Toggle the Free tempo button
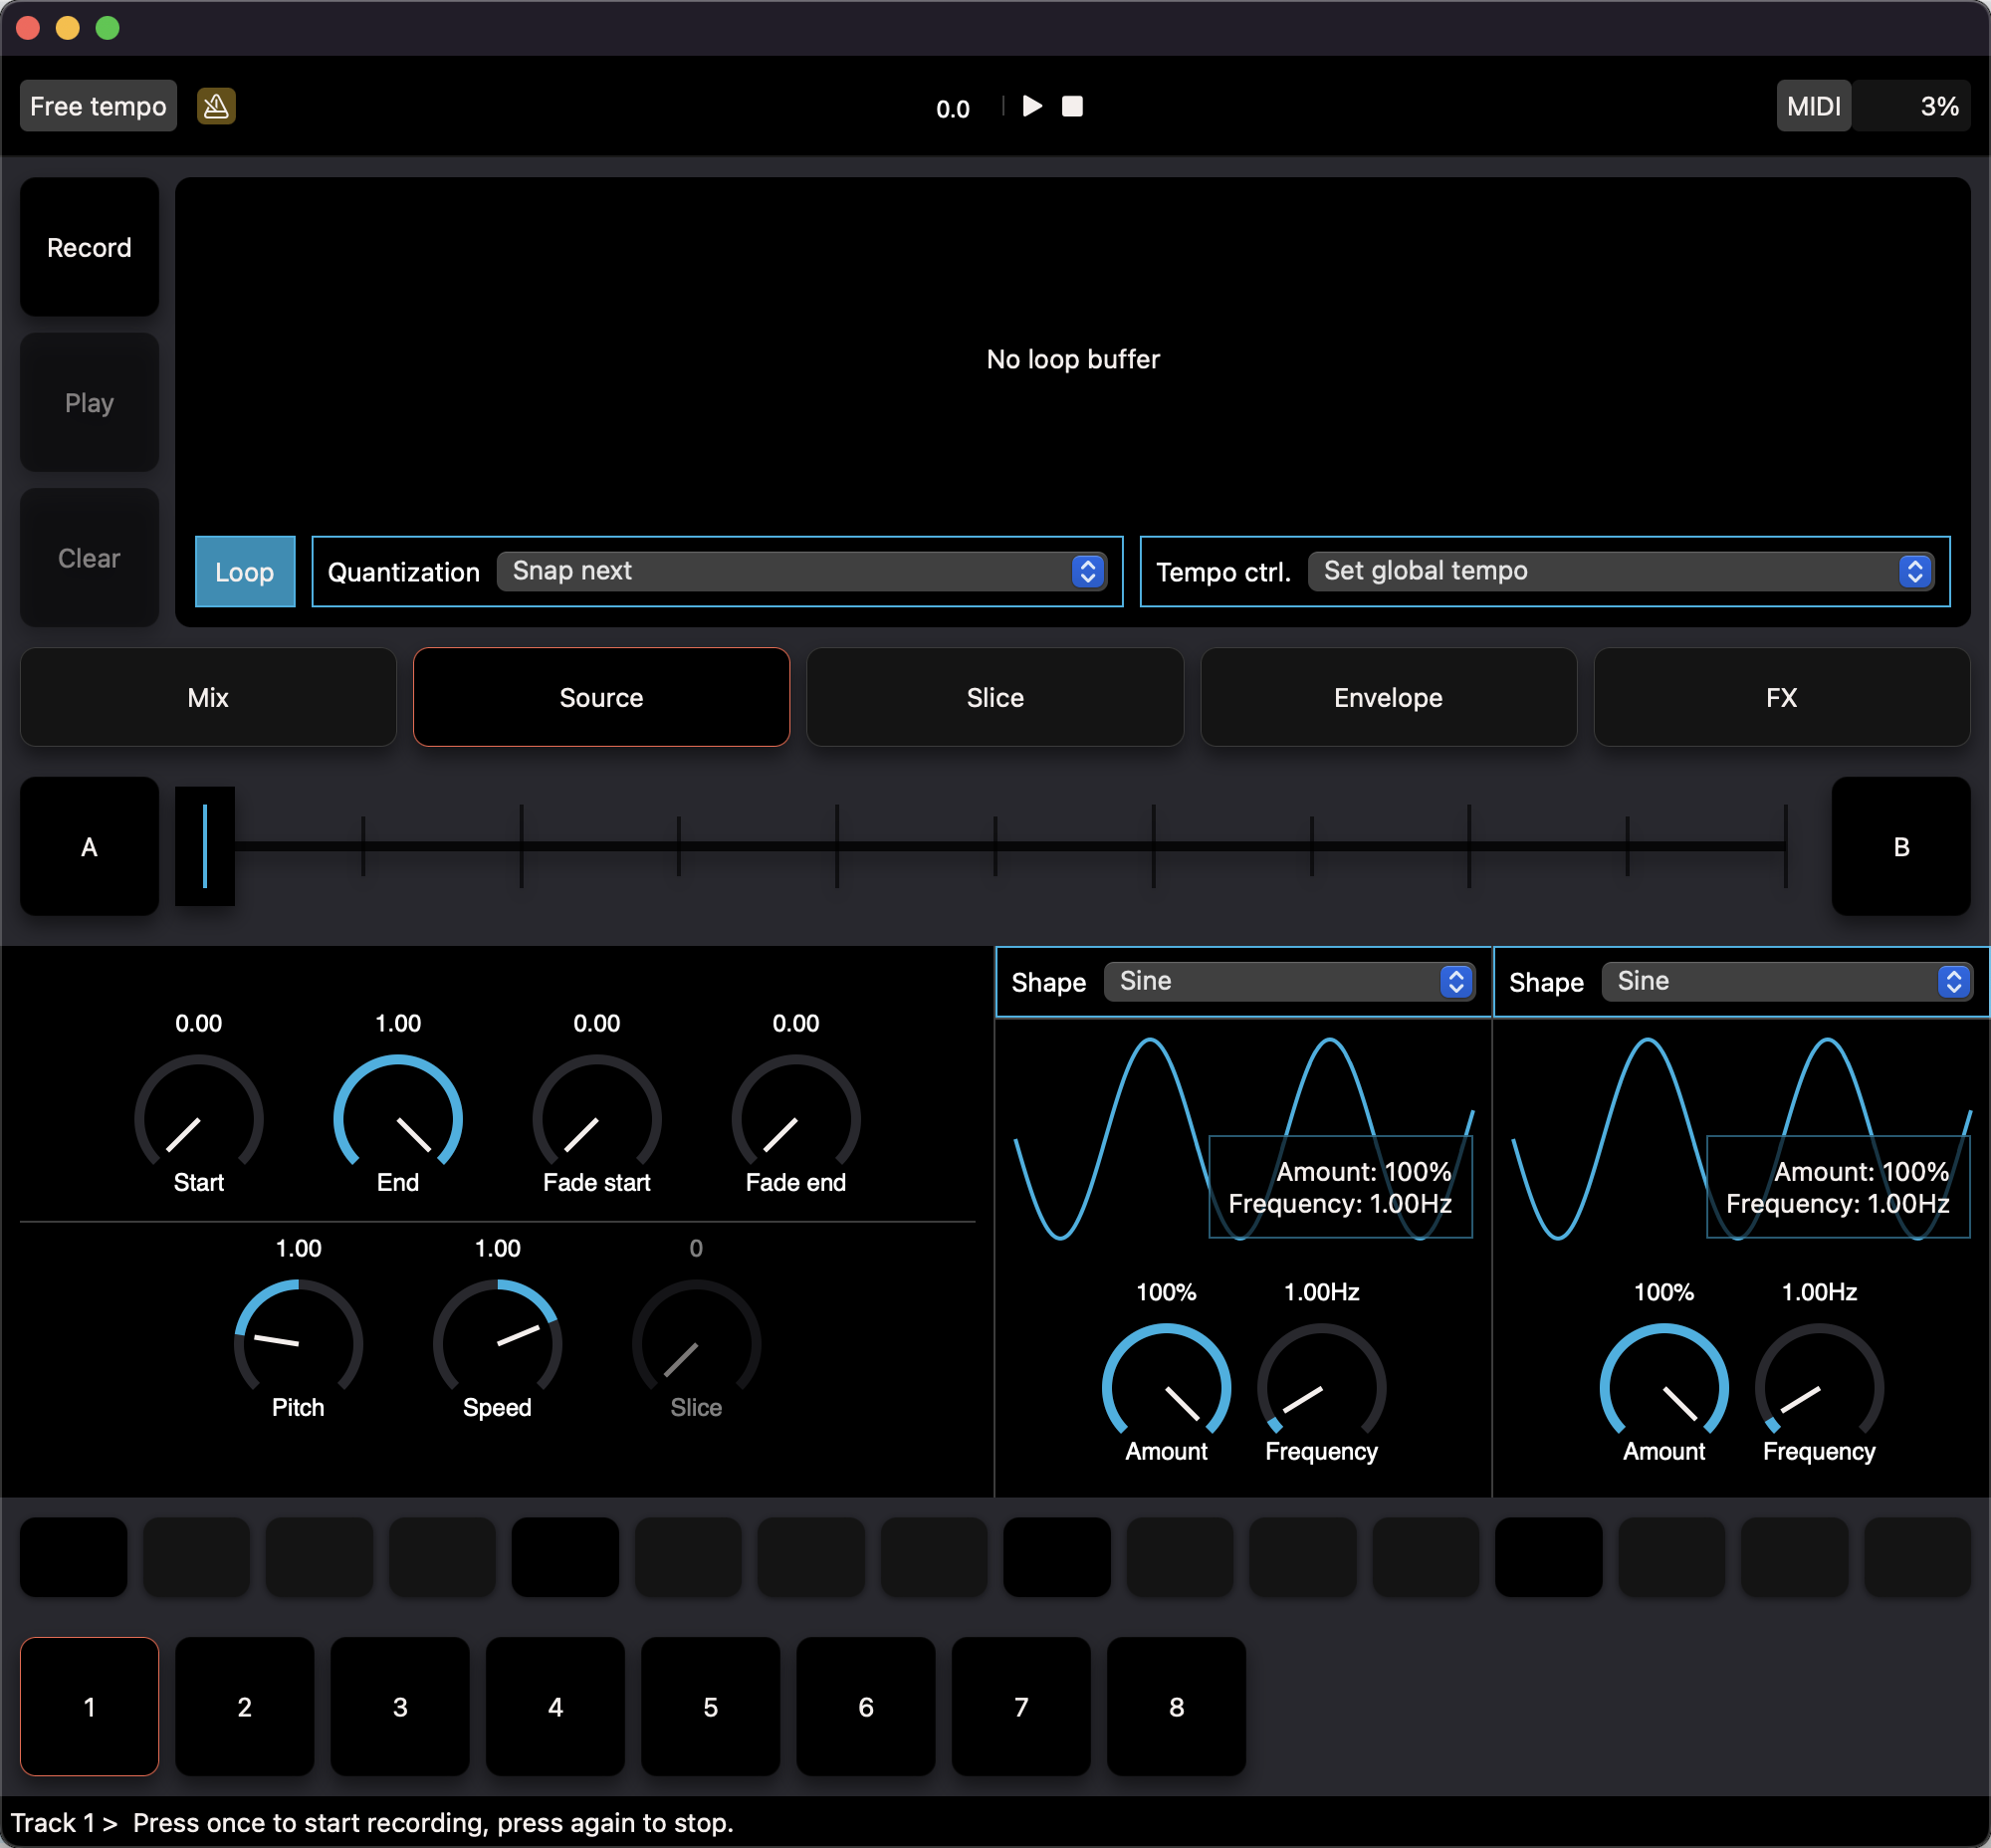1991x1848 pixels. click(x=98, y=106)
